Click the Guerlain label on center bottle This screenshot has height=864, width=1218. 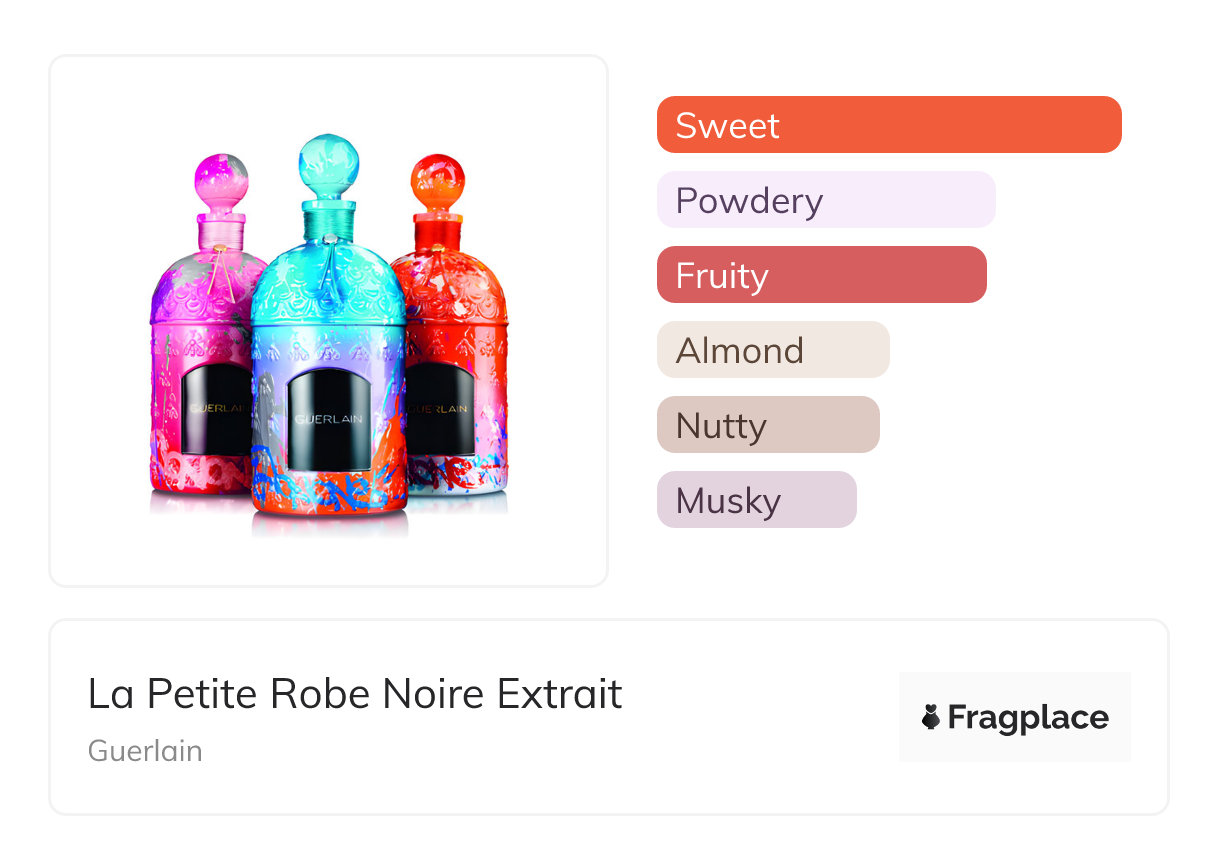point(328,419)
